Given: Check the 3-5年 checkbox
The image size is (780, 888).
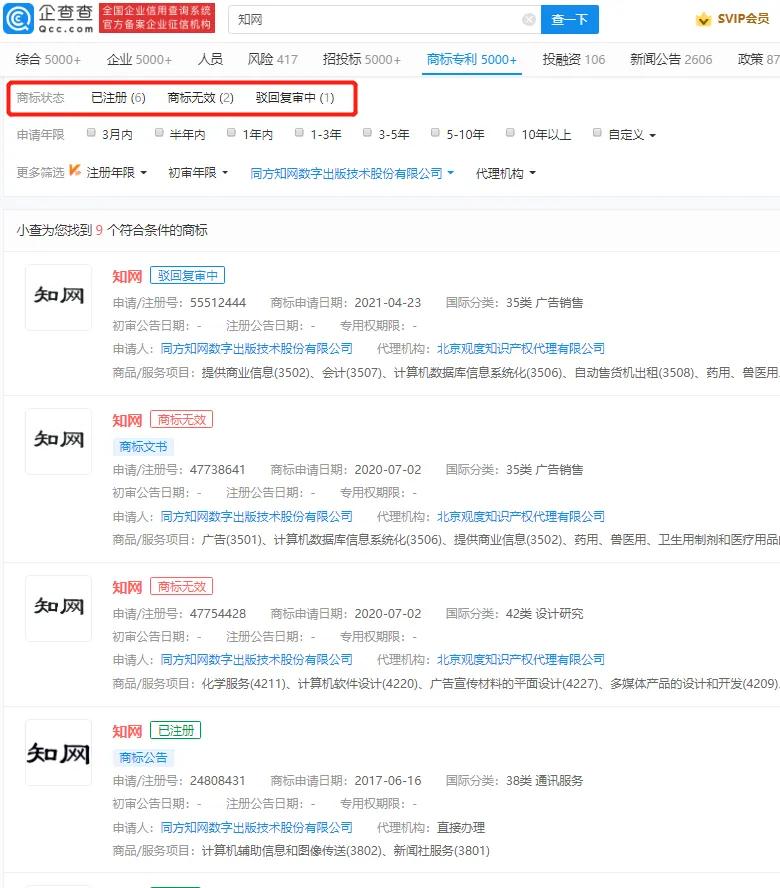Looking at the screenshot, I should (367, 133).
